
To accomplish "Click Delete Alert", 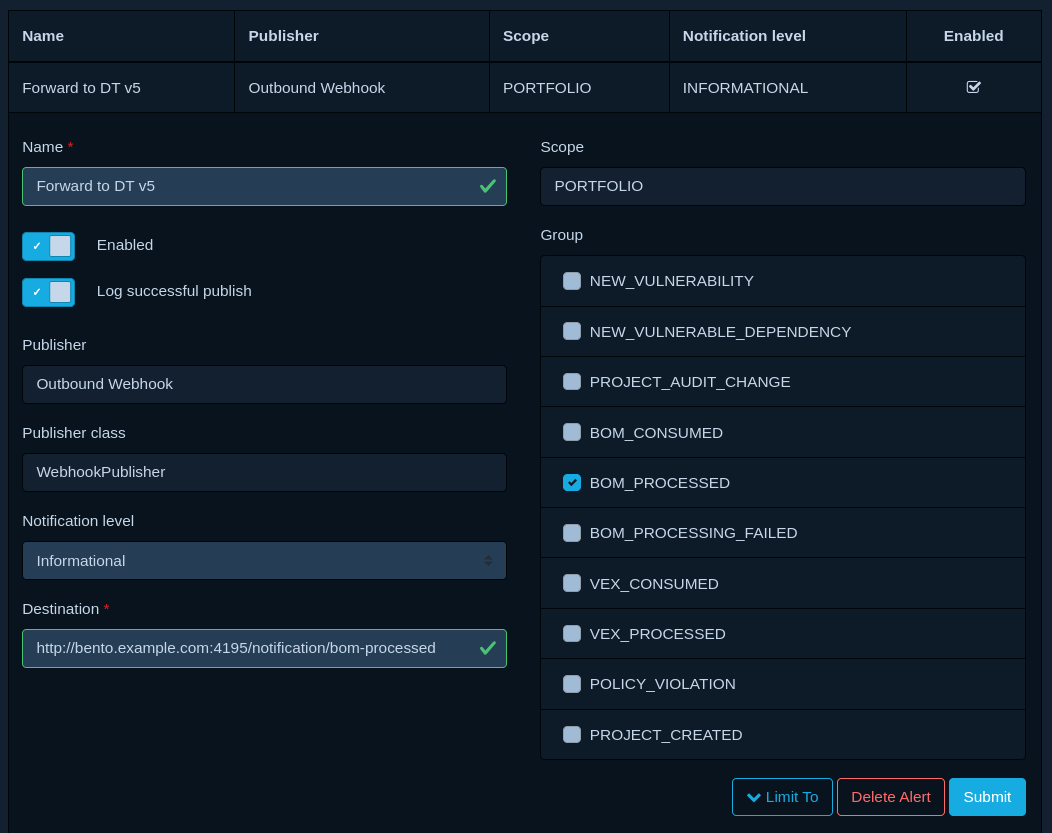I will pos(890,797).
